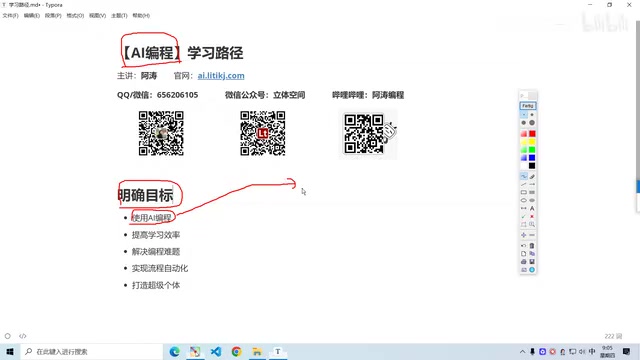
Task: Open the 格式(O) menu
Action: click(x=75, y=16)
